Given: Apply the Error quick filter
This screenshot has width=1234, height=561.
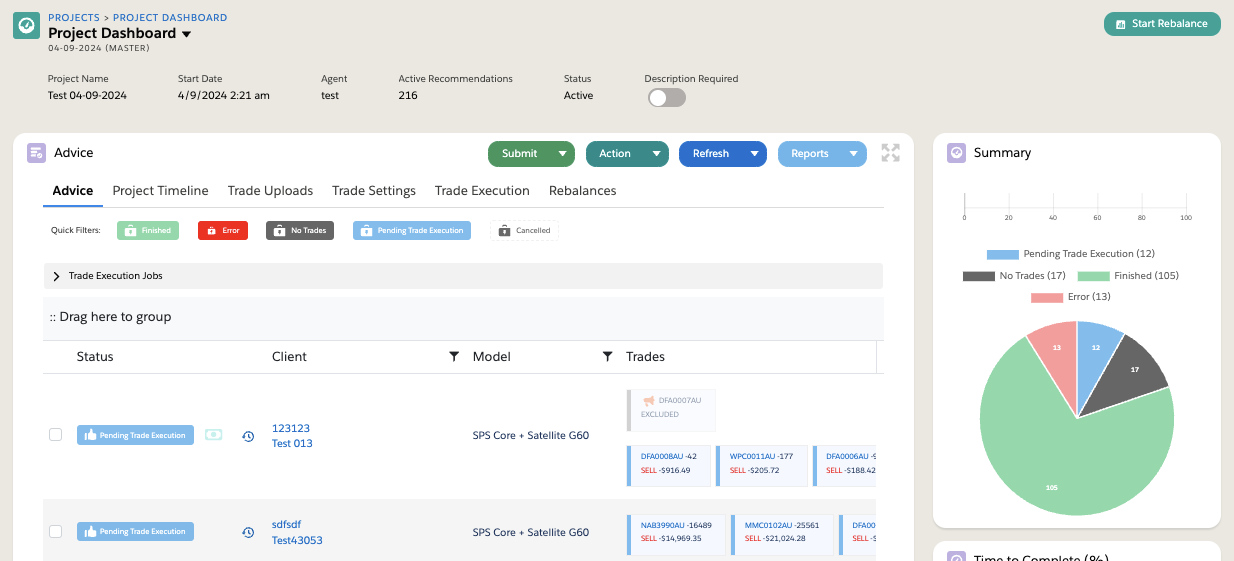Looking at the screenshot, I should 222,230.
